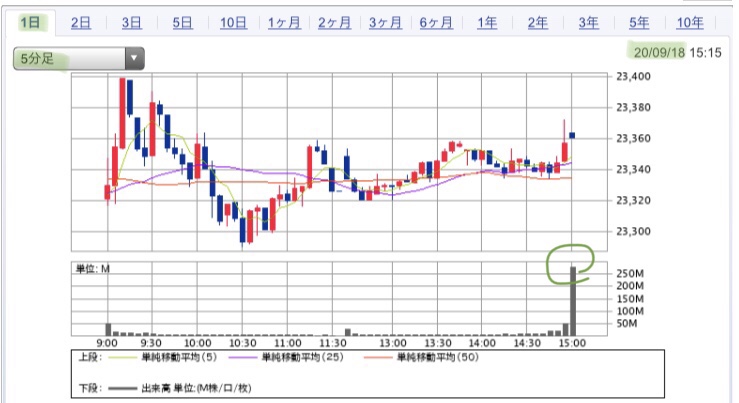The image size is (739, 403).
Task: Click the 単位: M label in volume panel
Action: tap(93, 269)
